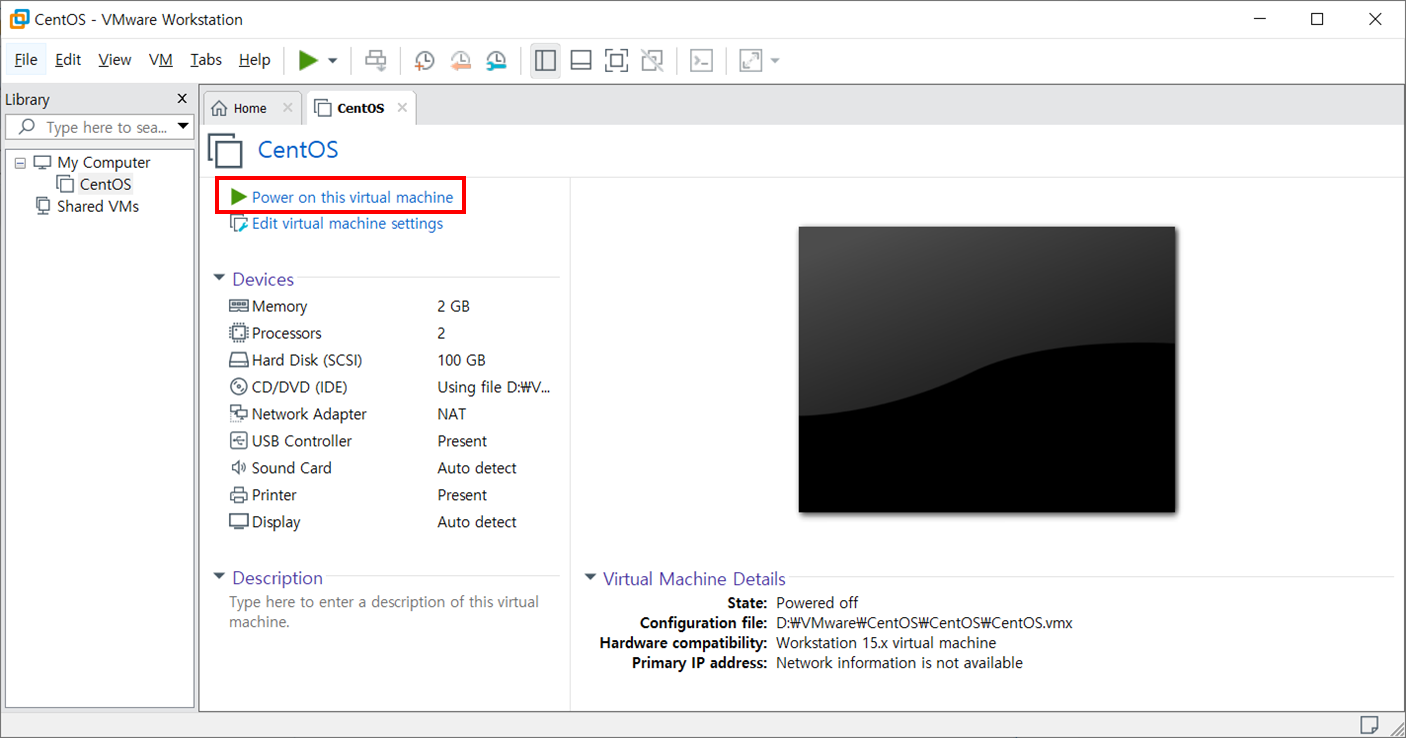
Task: Click the black VM screen preview thumbnail
Action: [986, 369]
